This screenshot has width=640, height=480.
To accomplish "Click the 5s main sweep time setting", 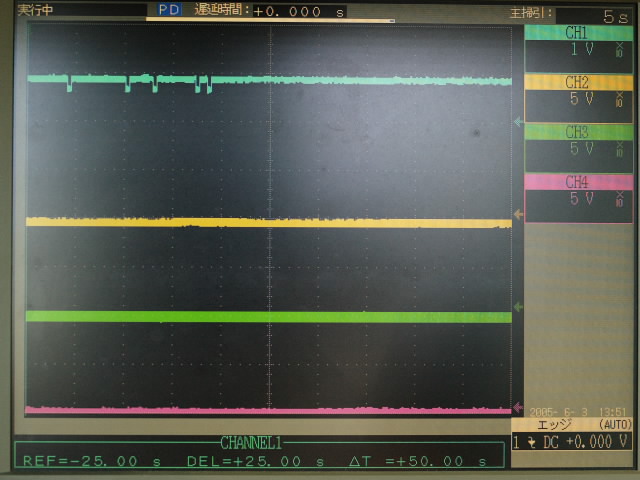I will 614,16.
